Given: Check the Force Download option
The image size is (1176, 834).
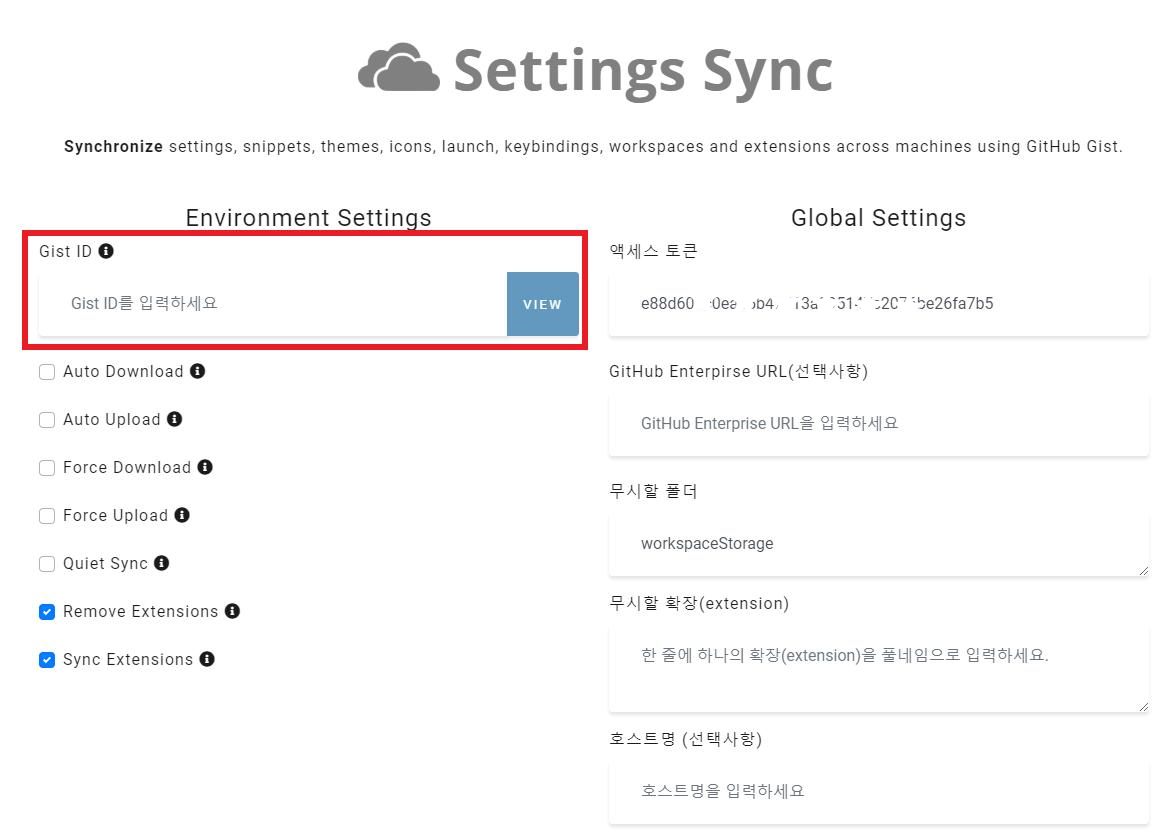Looking at the screenshot, I should click(x=47, y=468).
